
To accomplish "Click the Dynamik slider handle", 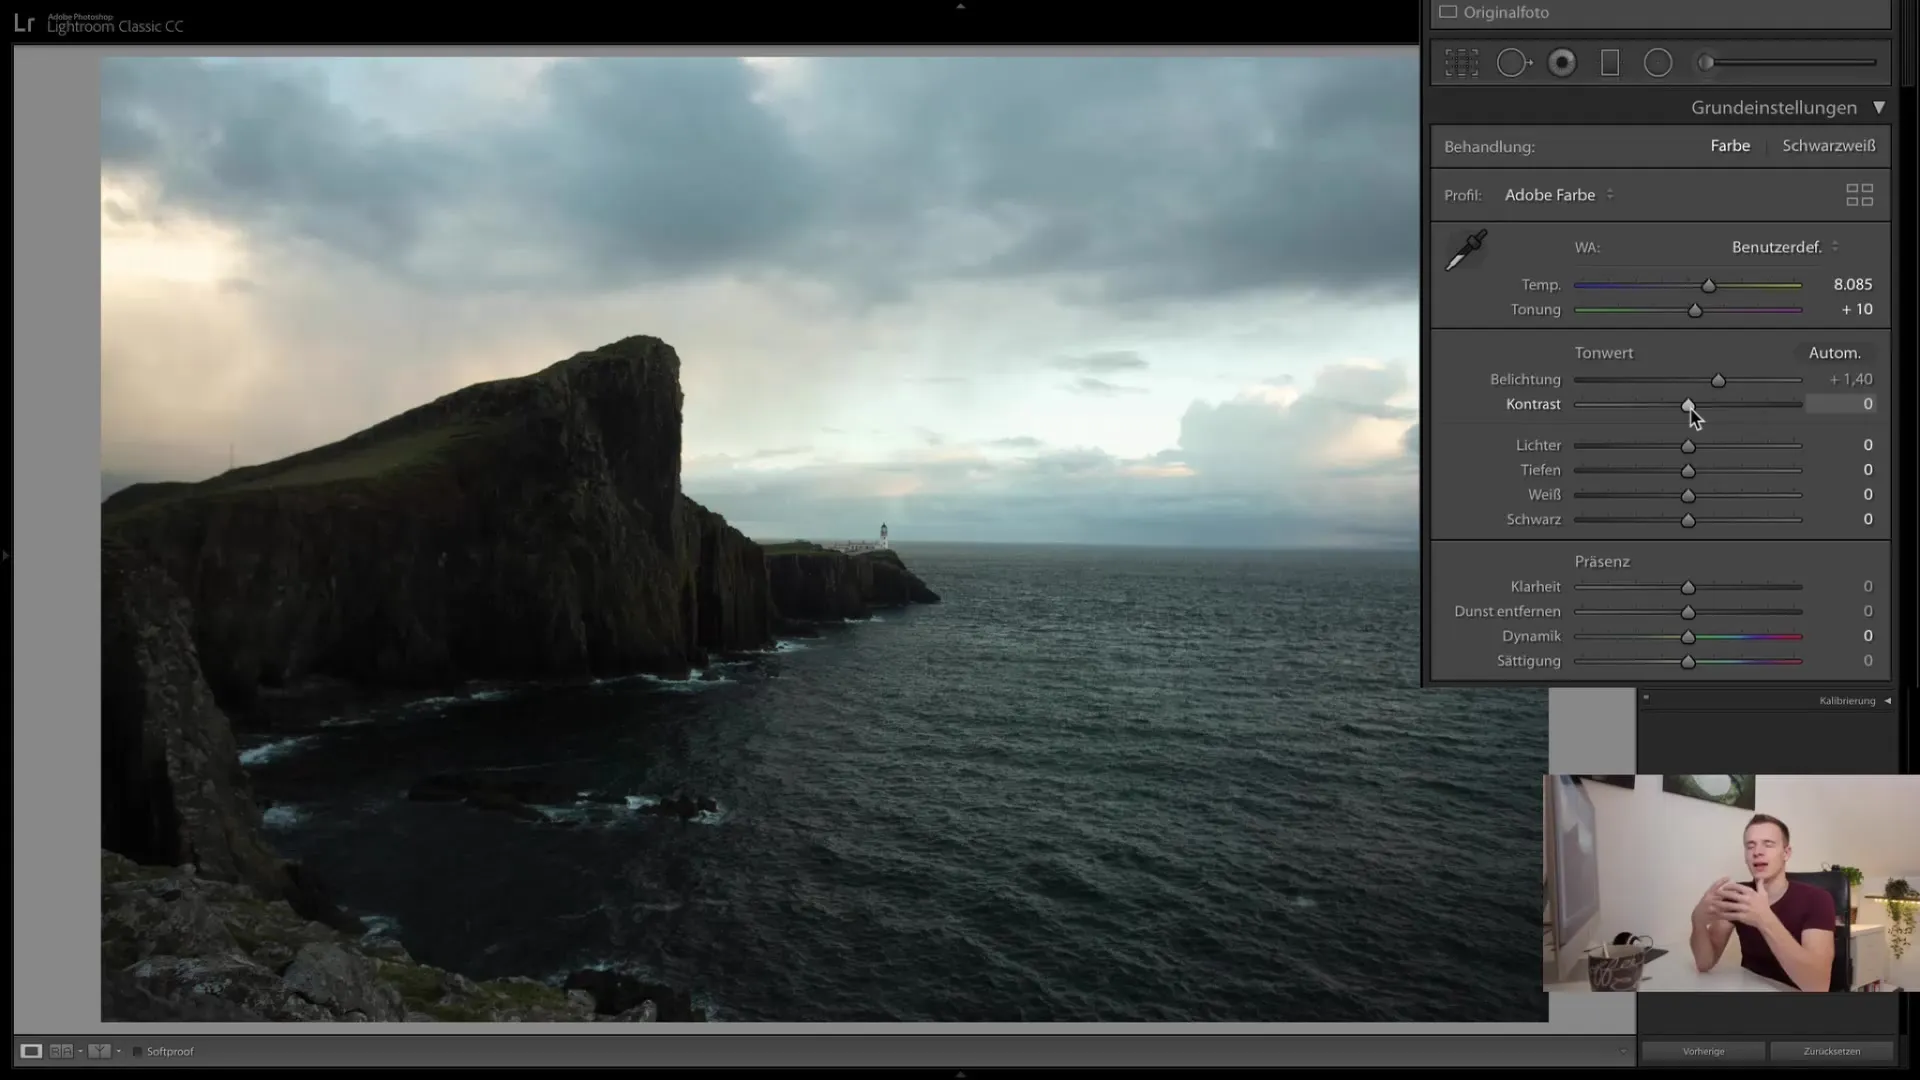I will click(x=1688, y=637).
